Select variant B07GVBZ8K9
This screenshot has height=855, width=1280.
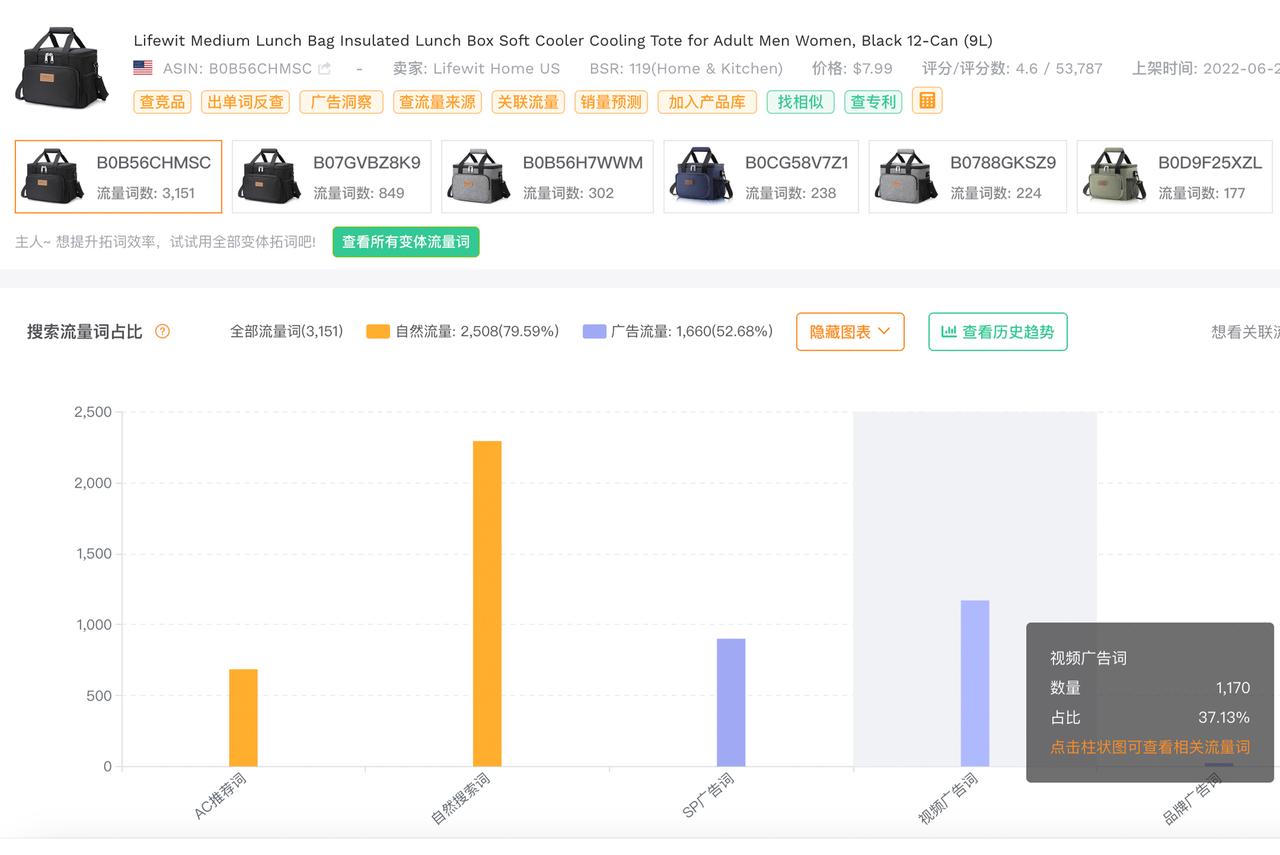click(x=332, y=177)
